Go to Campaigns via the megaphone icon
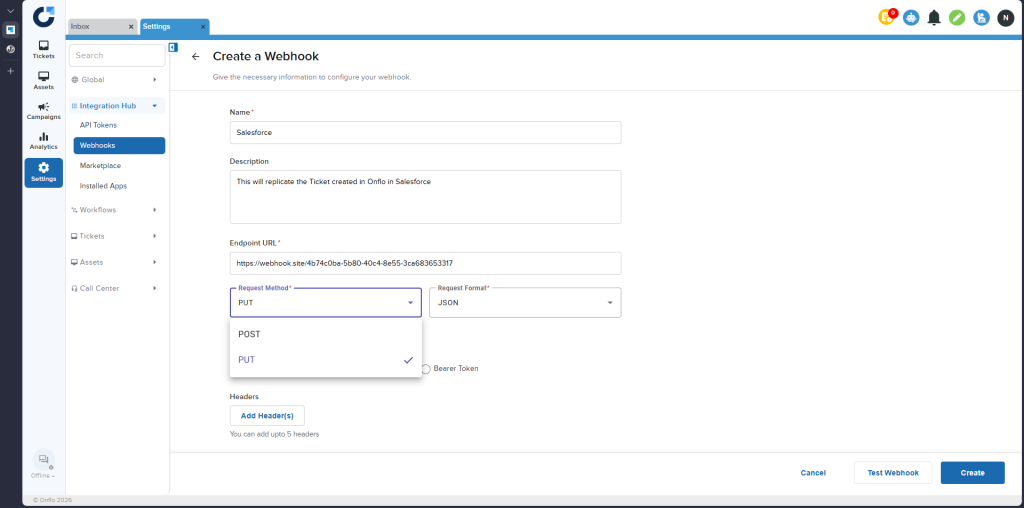Image resolution: width=1024 pixels, height=508 pixels. 44,111
